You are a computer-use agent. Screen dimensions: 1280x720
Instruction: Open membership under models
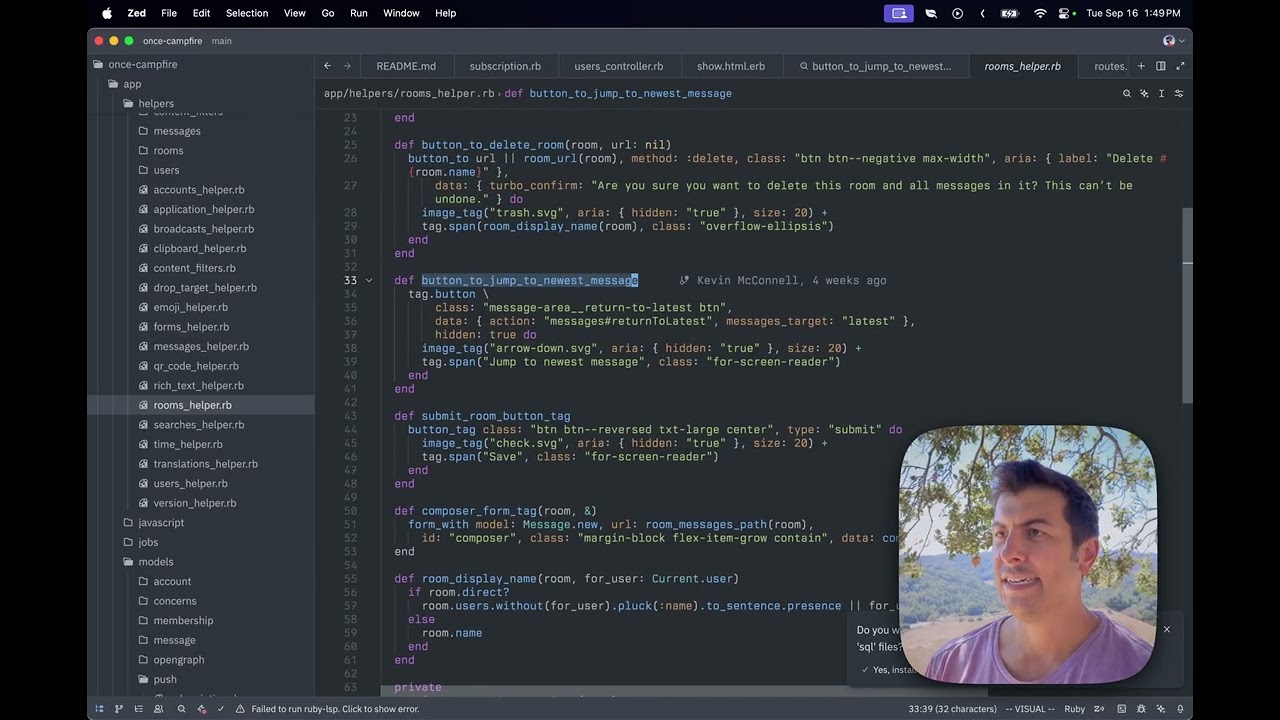point(183,621)
